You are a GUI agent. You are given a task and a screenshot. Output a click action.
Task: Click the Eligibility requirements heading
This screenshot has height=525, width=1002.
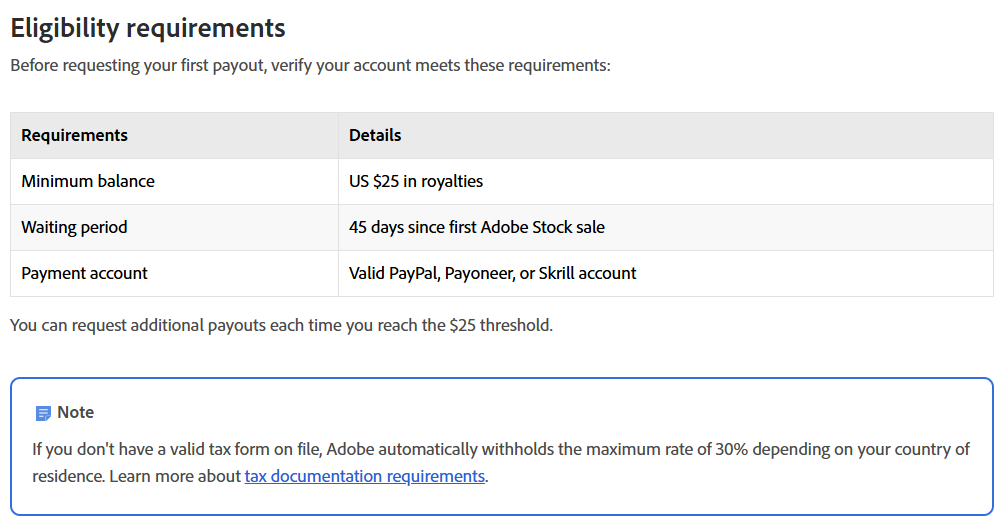pos(148,28)
